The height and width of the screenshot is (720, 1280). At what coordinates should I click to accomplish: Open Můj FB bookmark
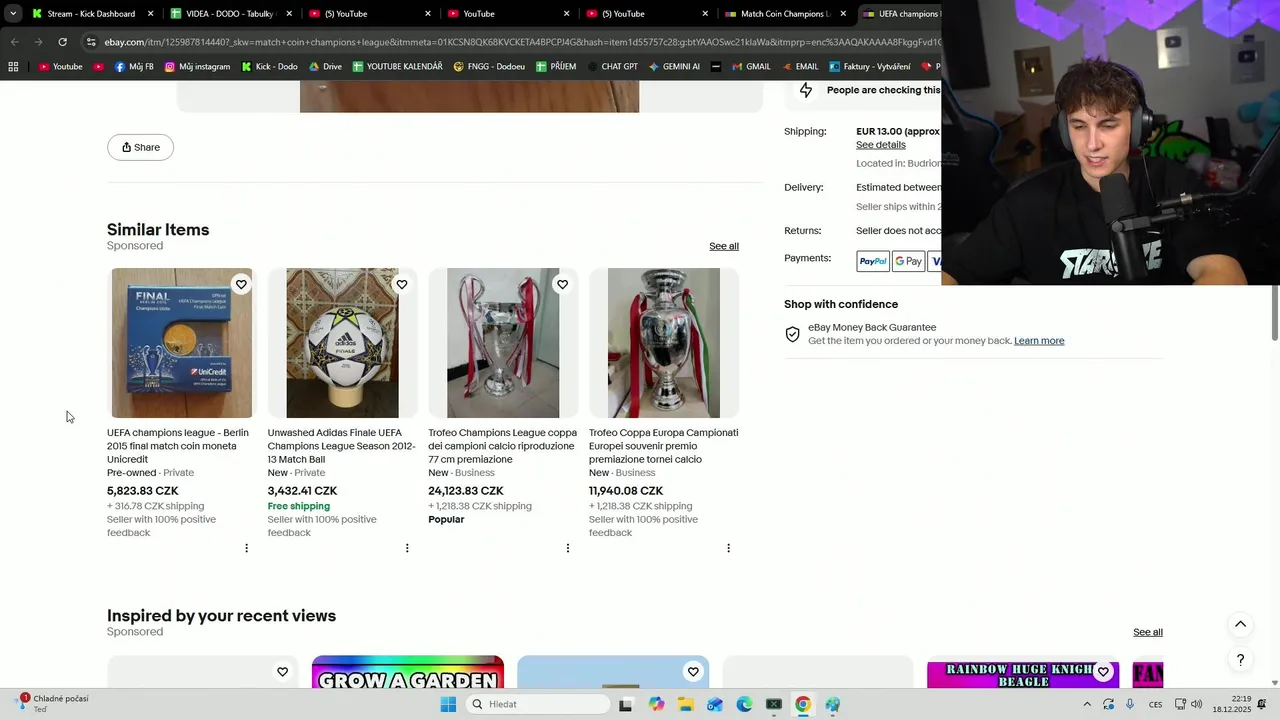click(x=134, y=67)
